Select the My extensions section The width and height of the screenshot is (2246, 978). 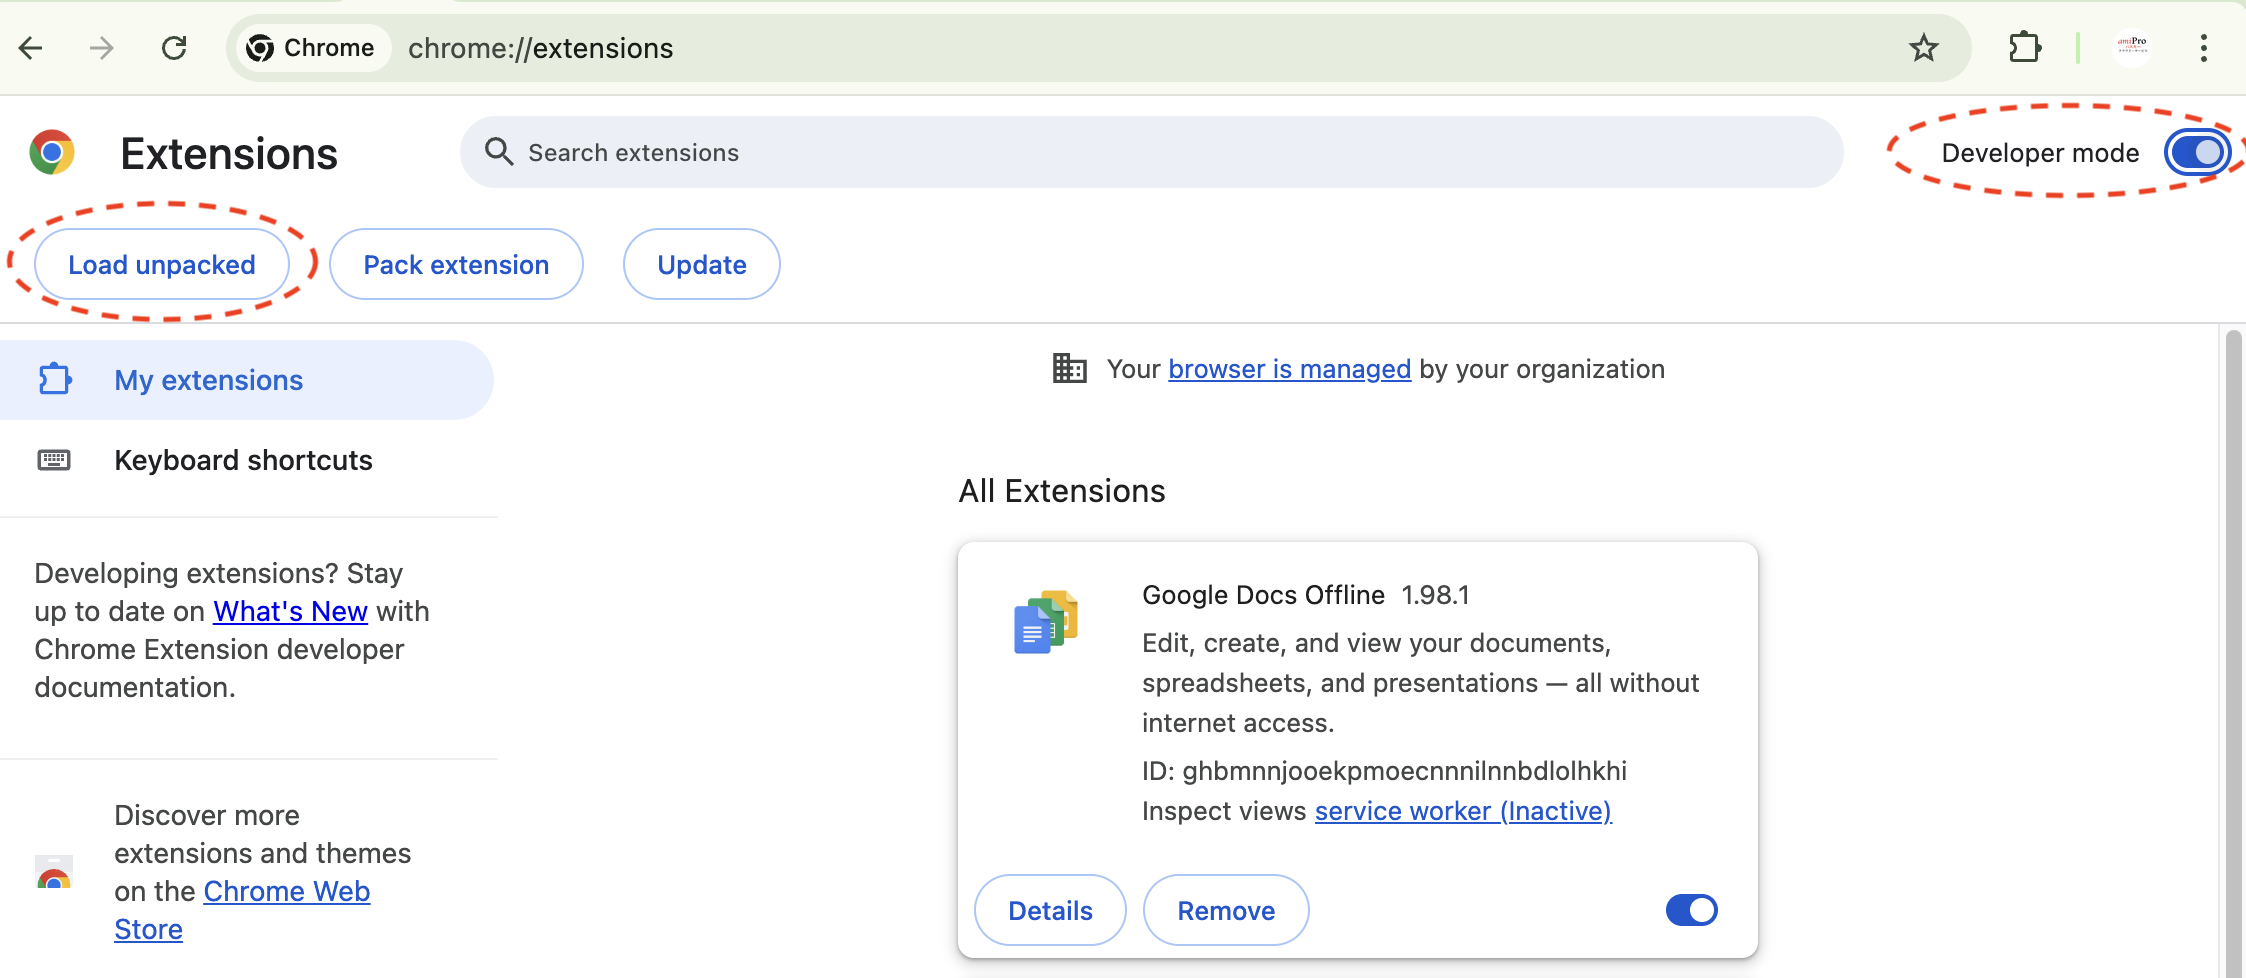point(208,380)
